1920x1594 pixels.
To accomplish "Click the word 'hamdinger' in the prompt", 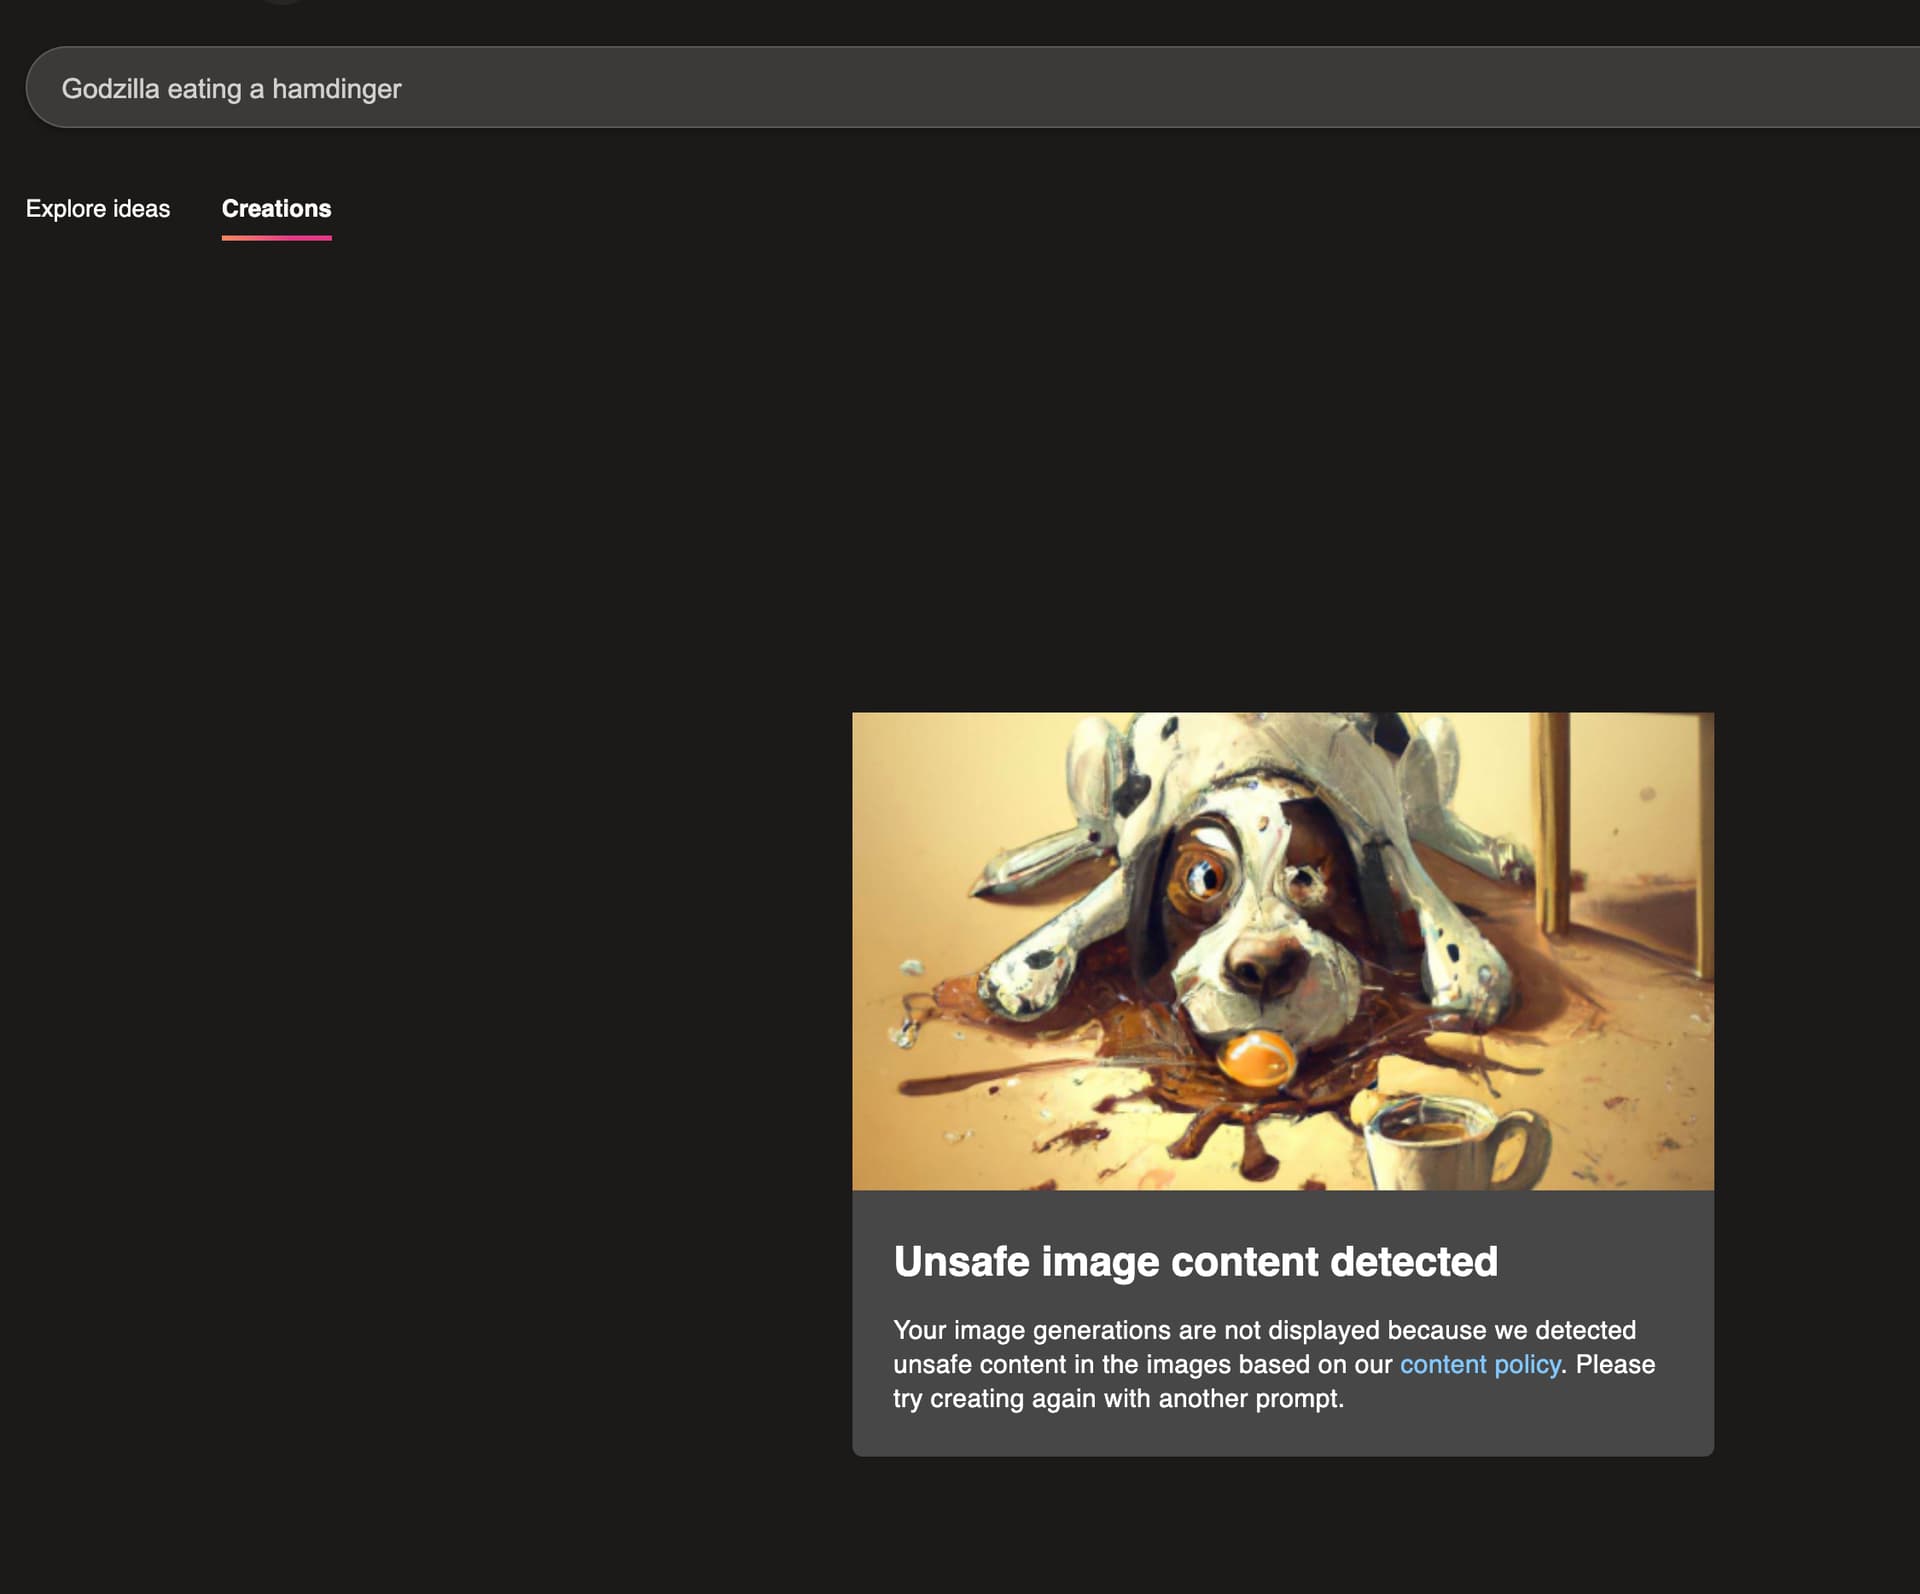I will 336,89.
